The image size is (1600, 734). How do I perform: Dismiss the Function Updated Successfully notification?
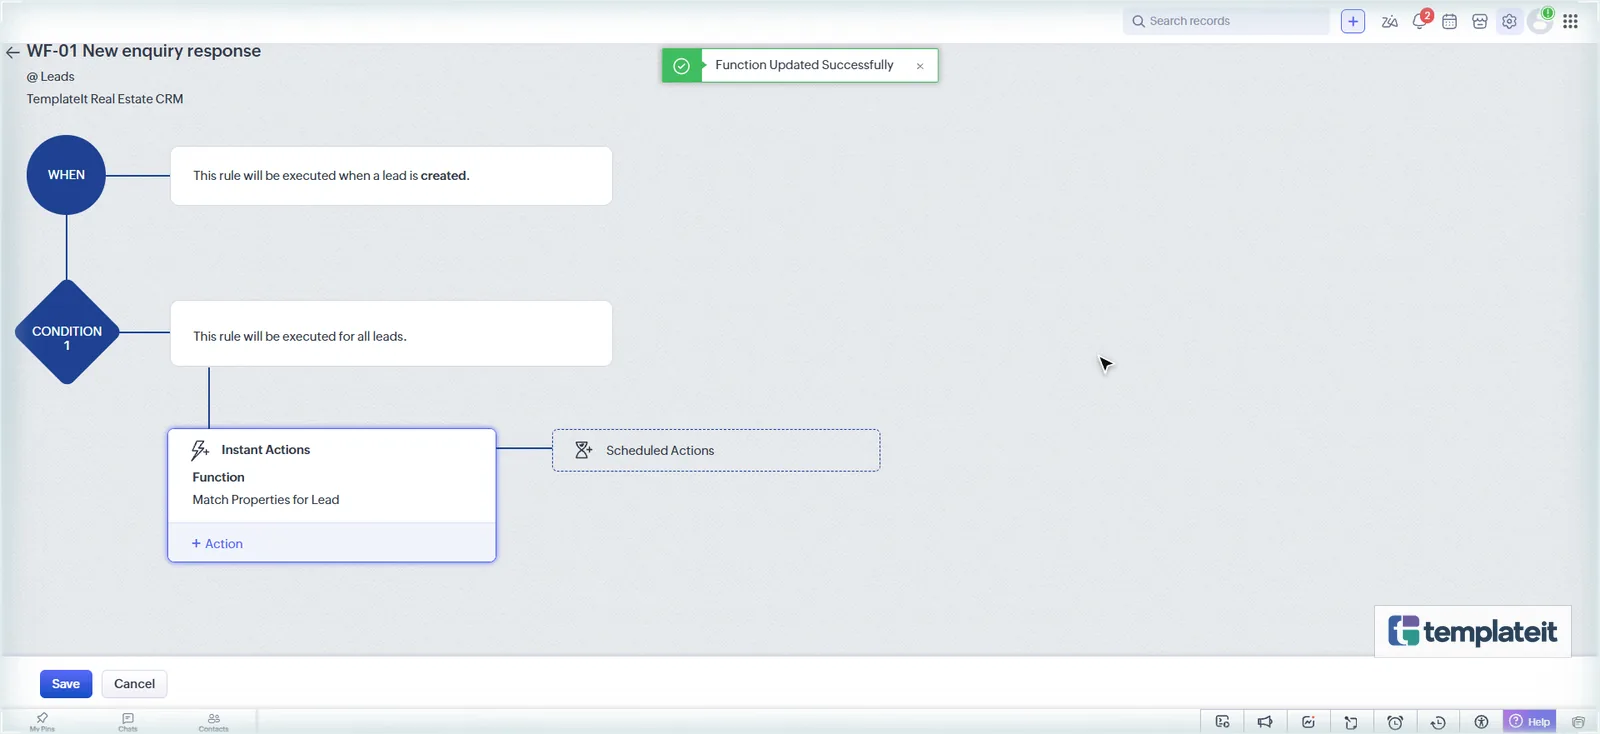(x=920, y=66)
